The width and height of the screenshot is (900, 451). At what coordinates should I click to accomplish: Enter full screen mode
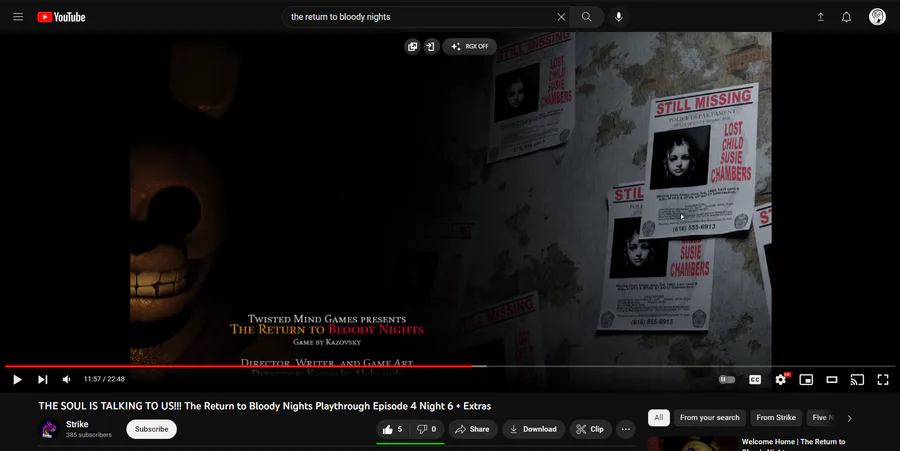point(883,379)
